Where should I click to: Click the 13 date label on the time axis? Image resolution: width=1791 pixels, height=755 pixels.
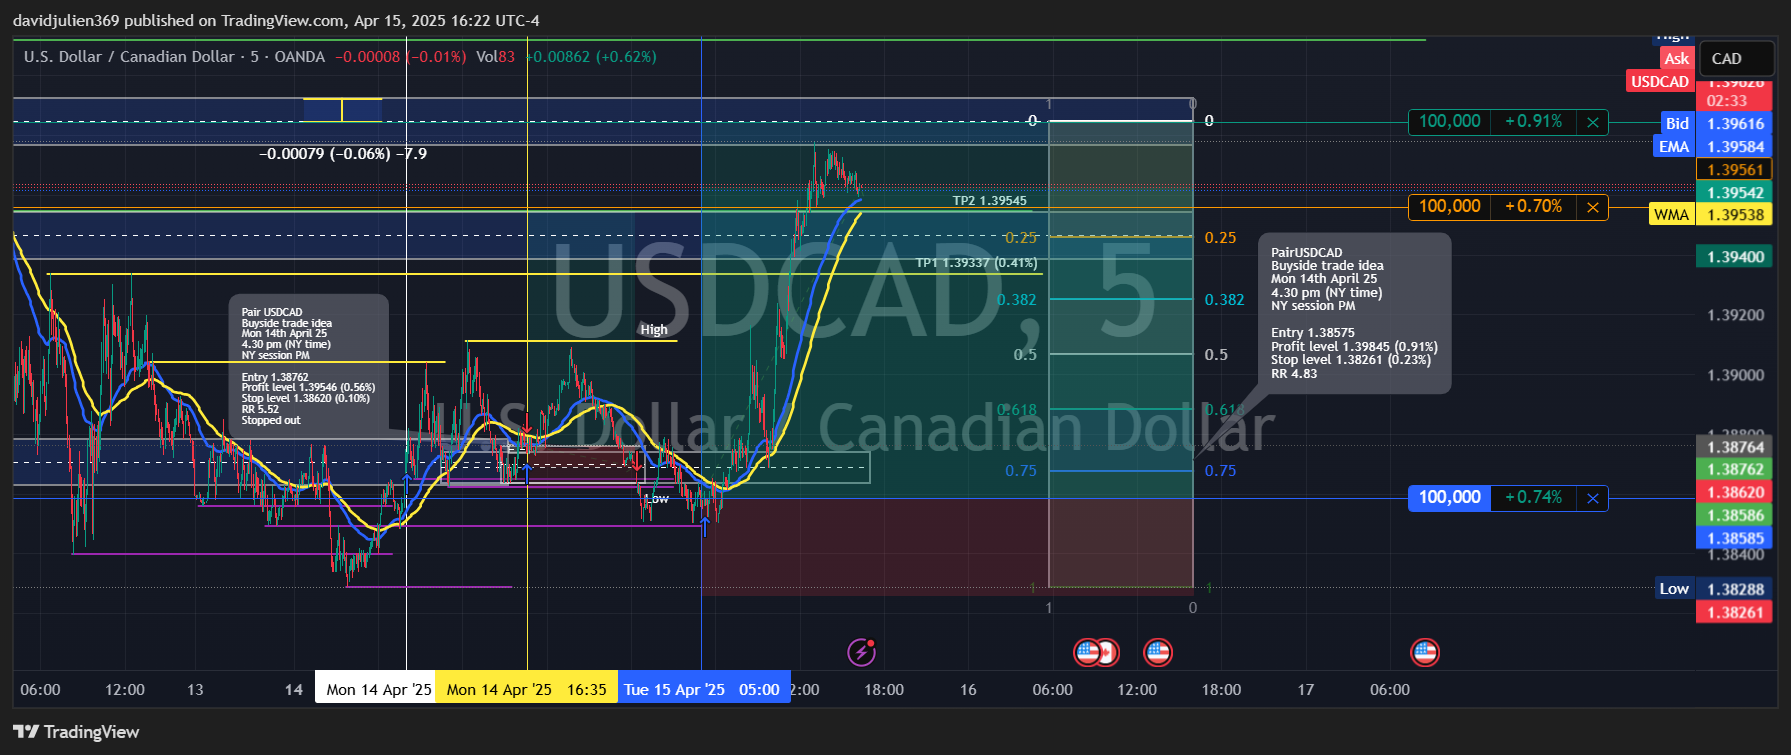click(195, 690)
